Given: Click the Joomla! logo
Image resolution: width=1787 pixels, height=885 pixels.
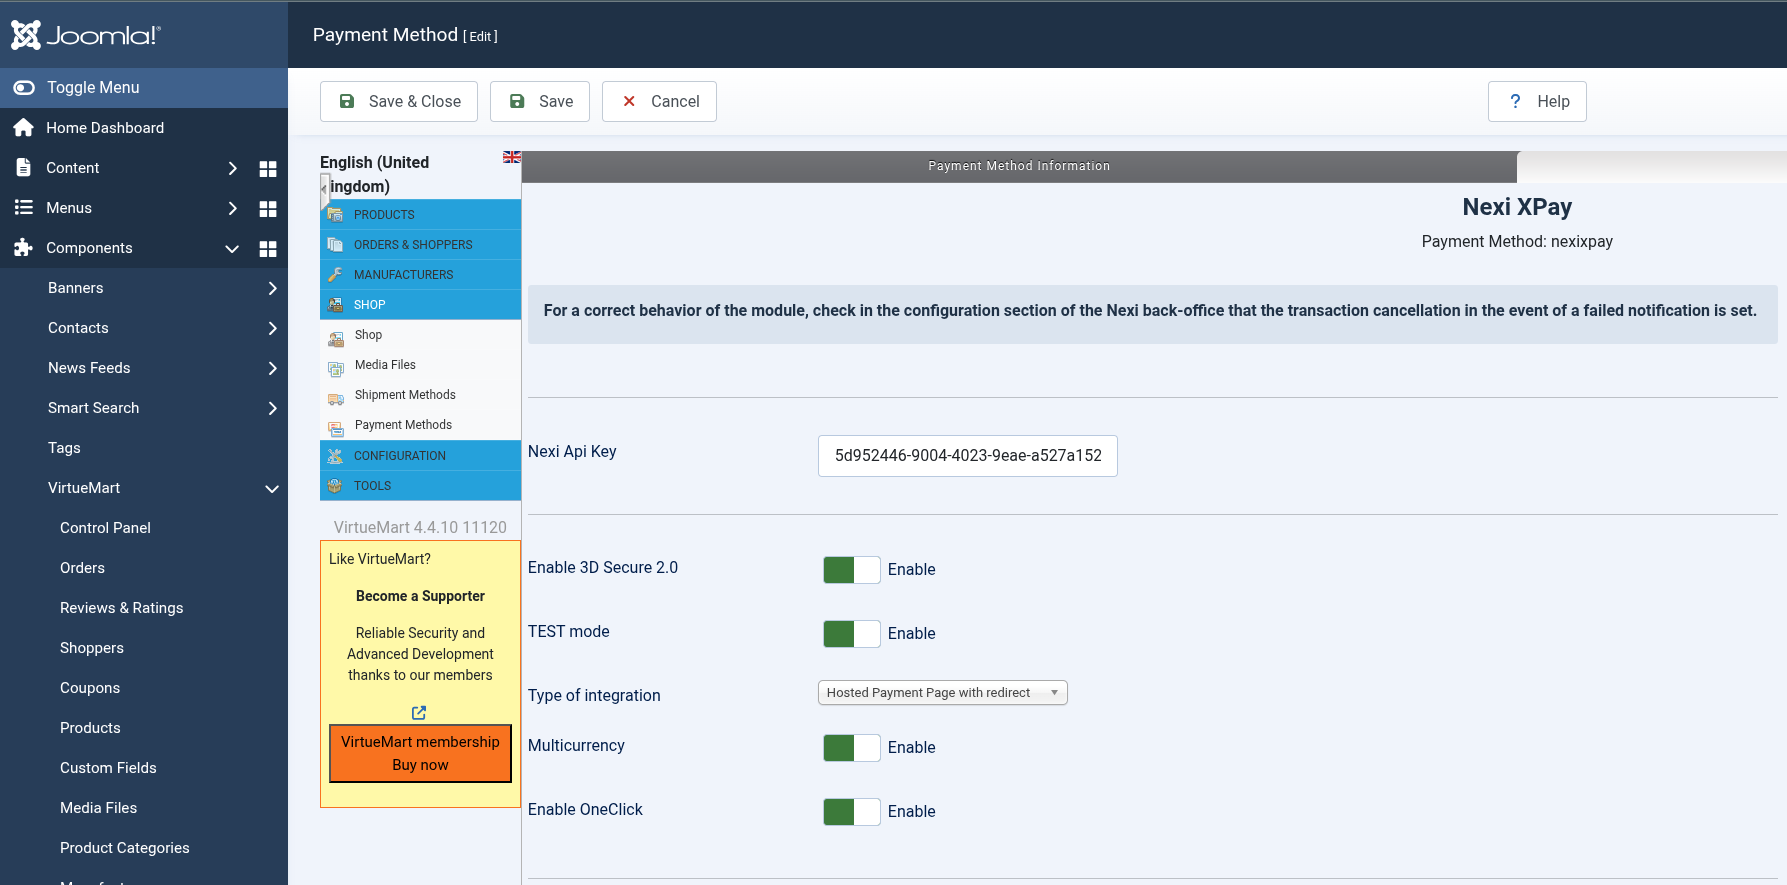Looking at the screenshot, I should pyautogui.click(x=86, y=35).
